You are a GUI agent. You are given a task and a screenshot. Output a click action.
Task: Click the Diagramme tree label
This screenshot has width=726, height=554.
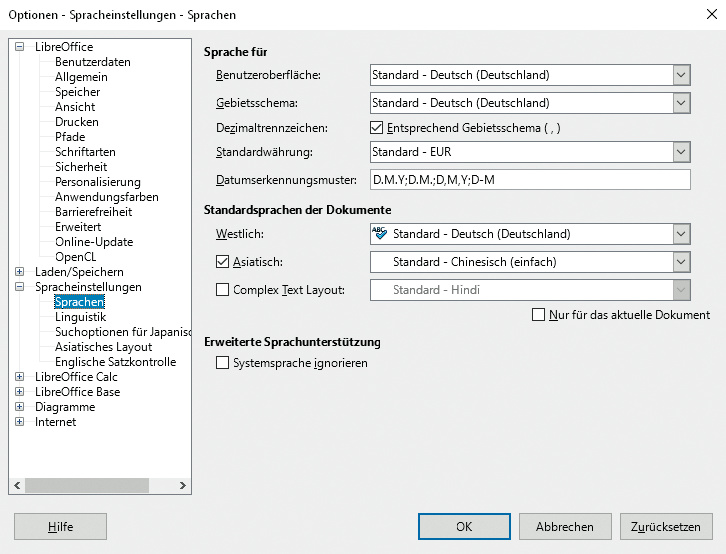pos(65,407)
